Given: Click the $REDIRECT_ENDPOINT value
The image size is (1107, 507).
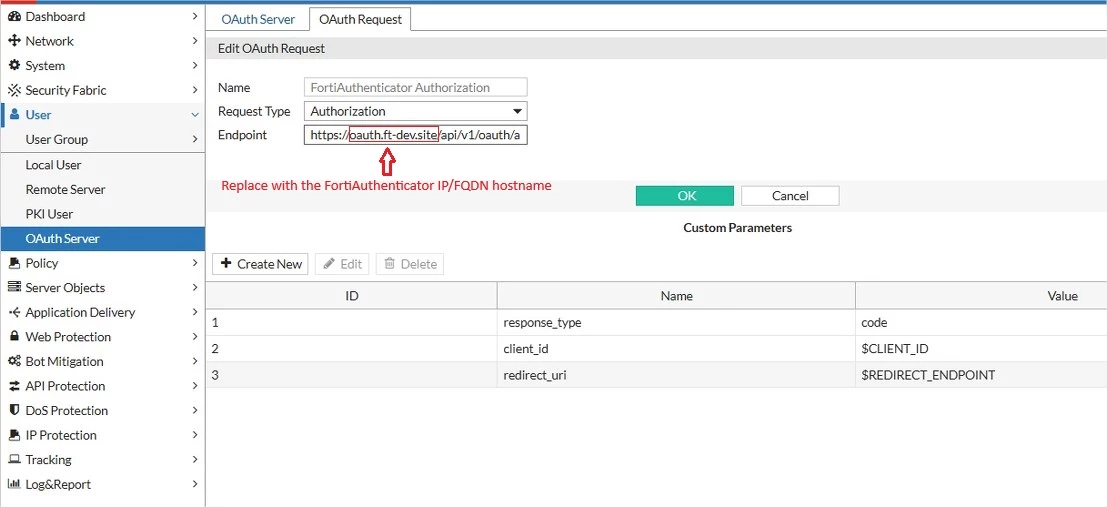Looking at the screenshot, I should click(928, 375).
